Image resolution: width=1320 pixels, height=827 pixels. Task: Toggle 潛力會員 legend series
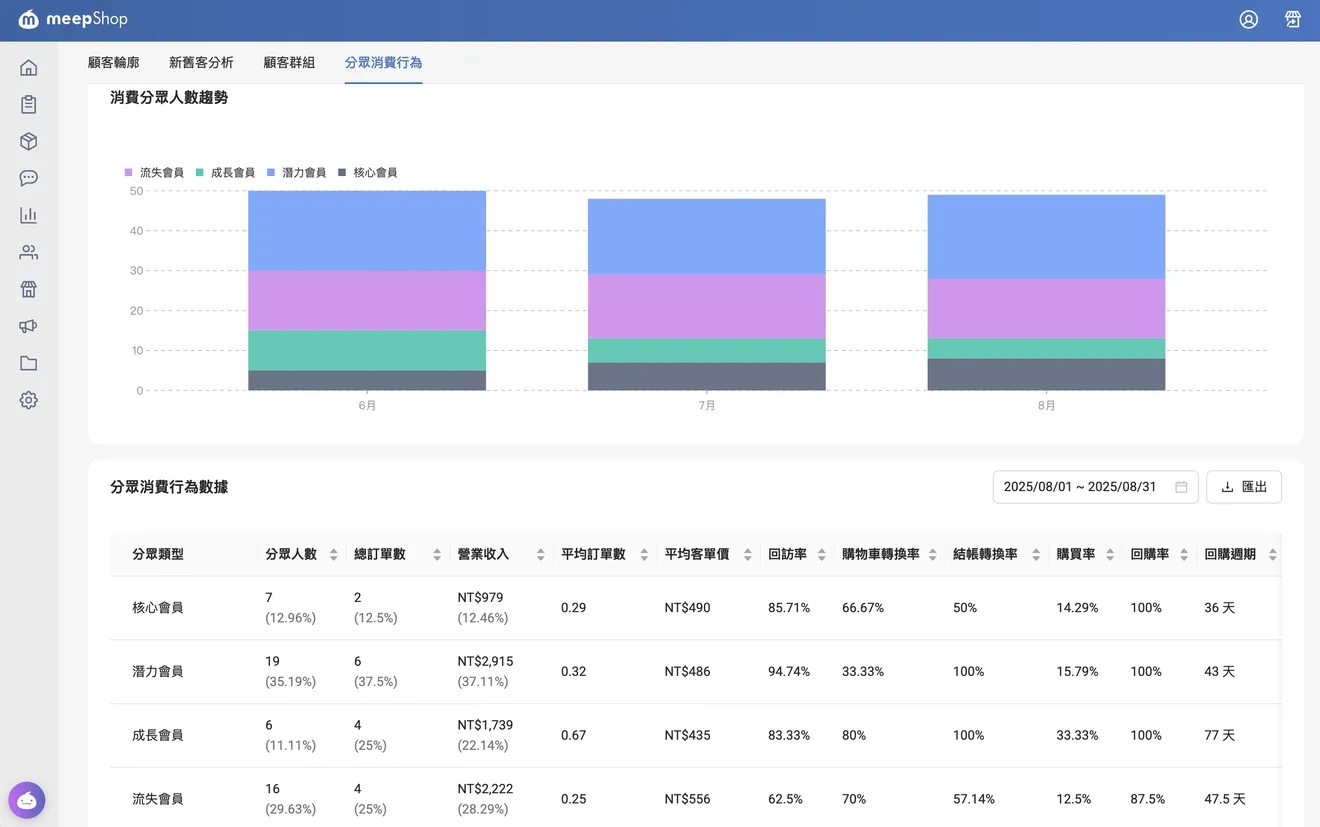pos(296,172)
